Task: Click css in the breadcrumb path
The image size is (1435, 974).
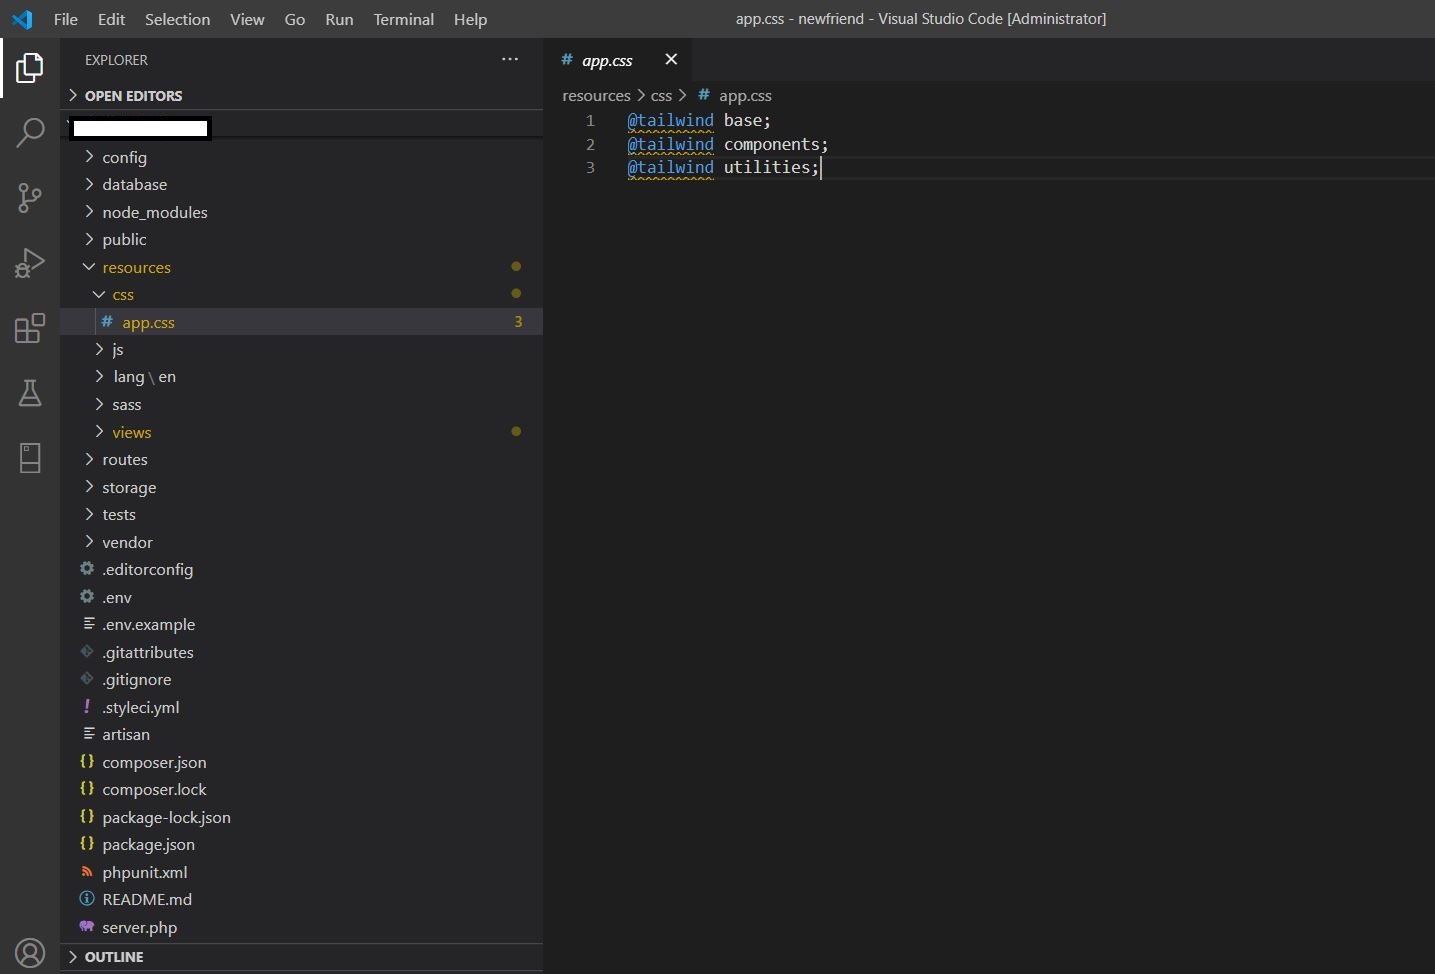Action: (661, 95)
